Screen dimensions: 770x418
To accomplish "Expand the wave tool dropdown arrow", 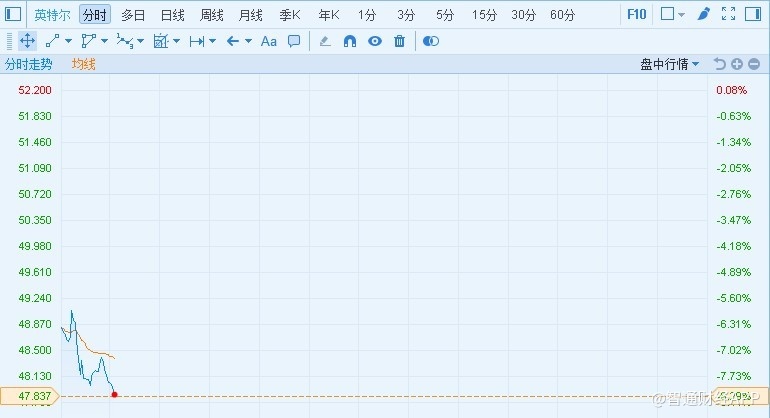I will pos(140,41).
